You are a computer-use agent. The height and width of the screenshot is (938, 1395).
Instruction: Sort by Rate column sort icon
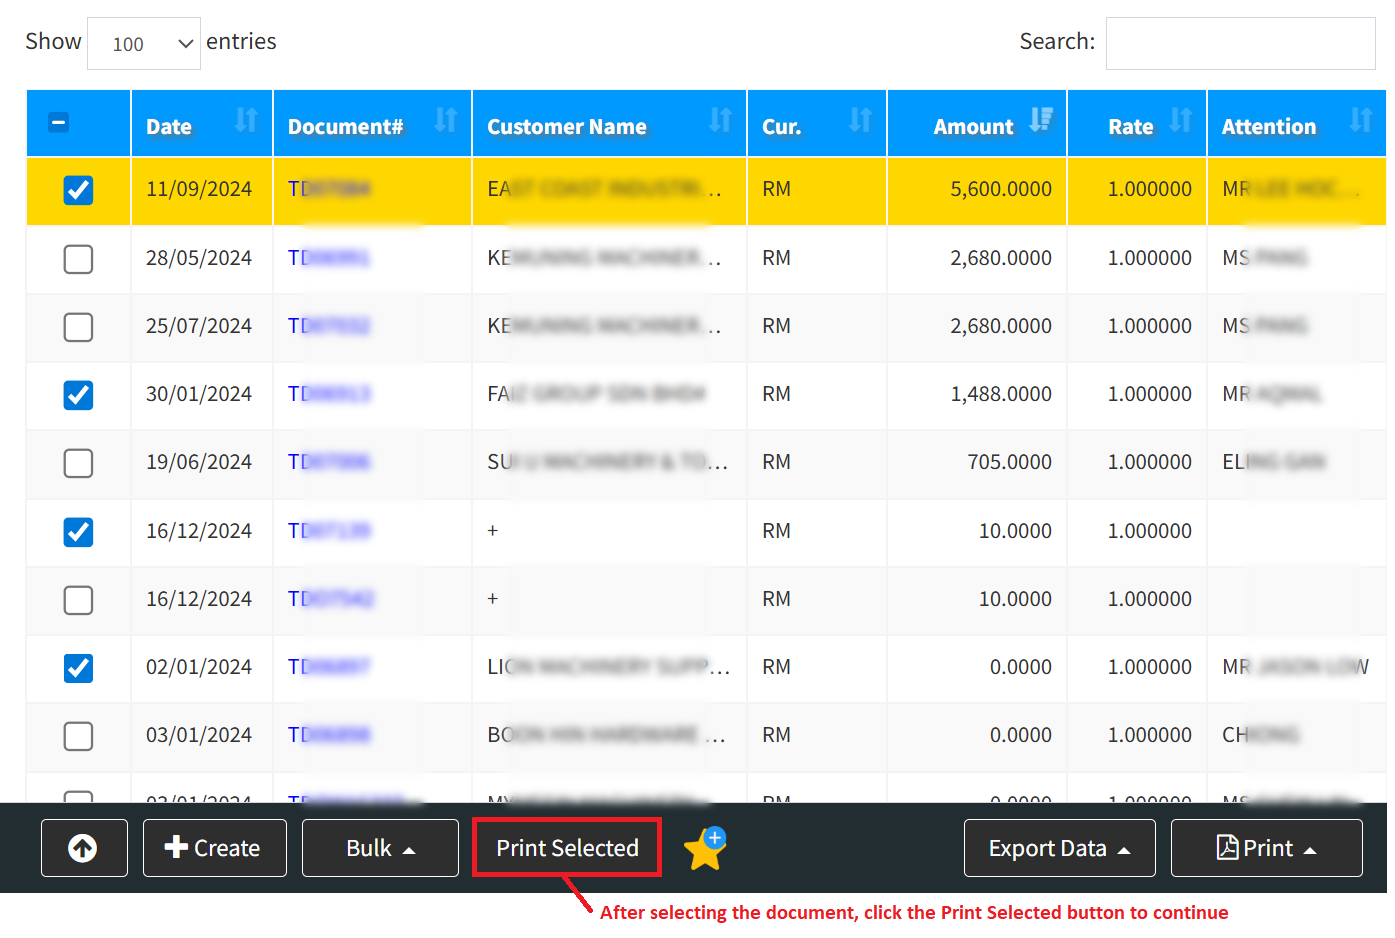(x=1181, y=121)
